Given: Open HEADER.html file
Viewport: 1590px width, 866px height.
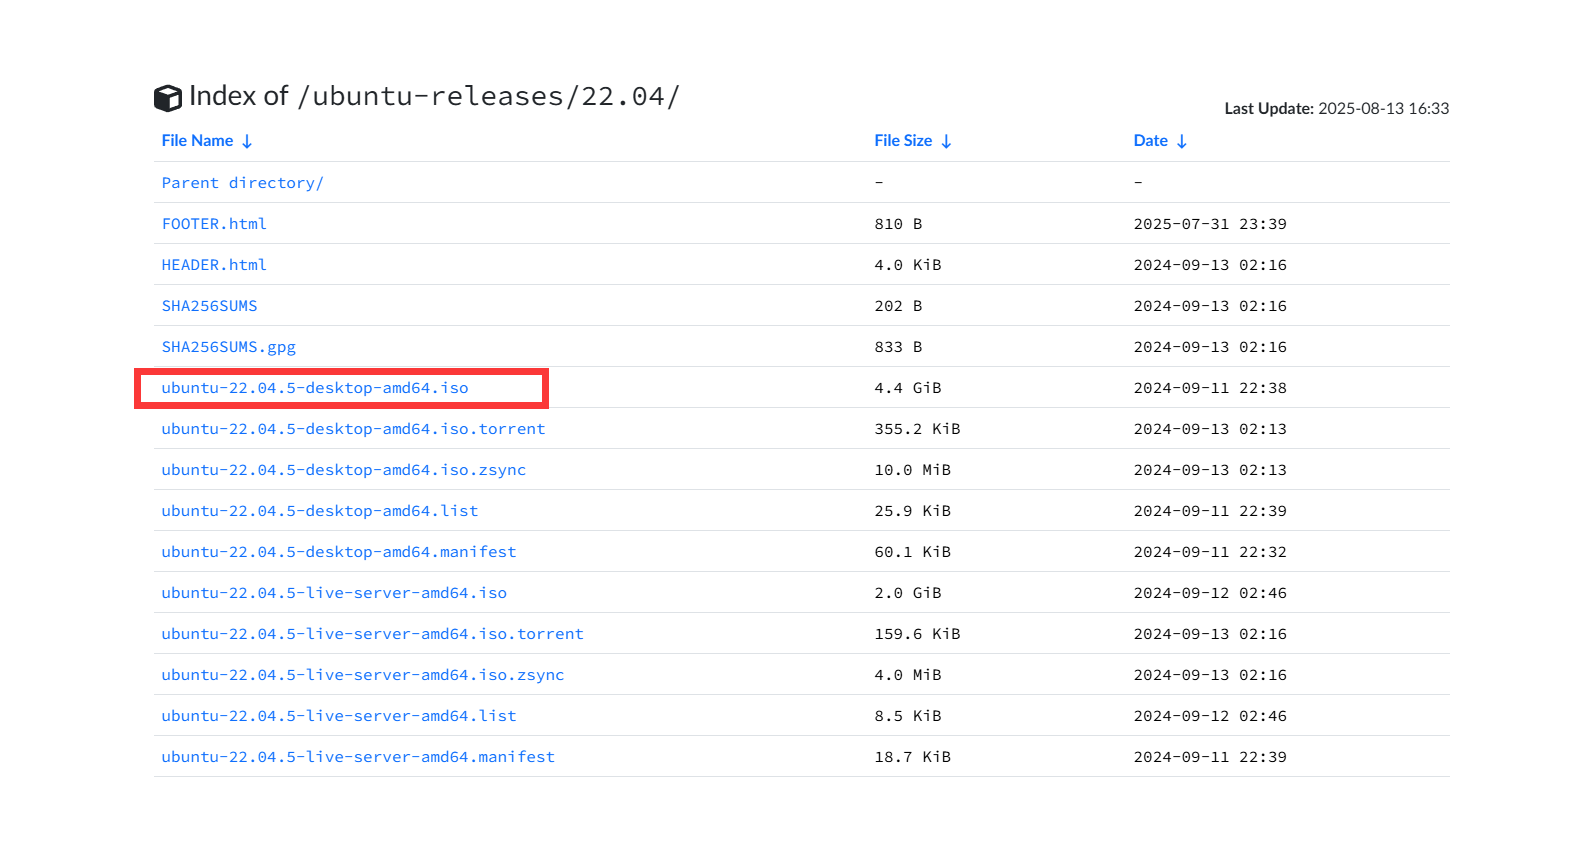Looking at the screenshot, I should pos(214,265).
